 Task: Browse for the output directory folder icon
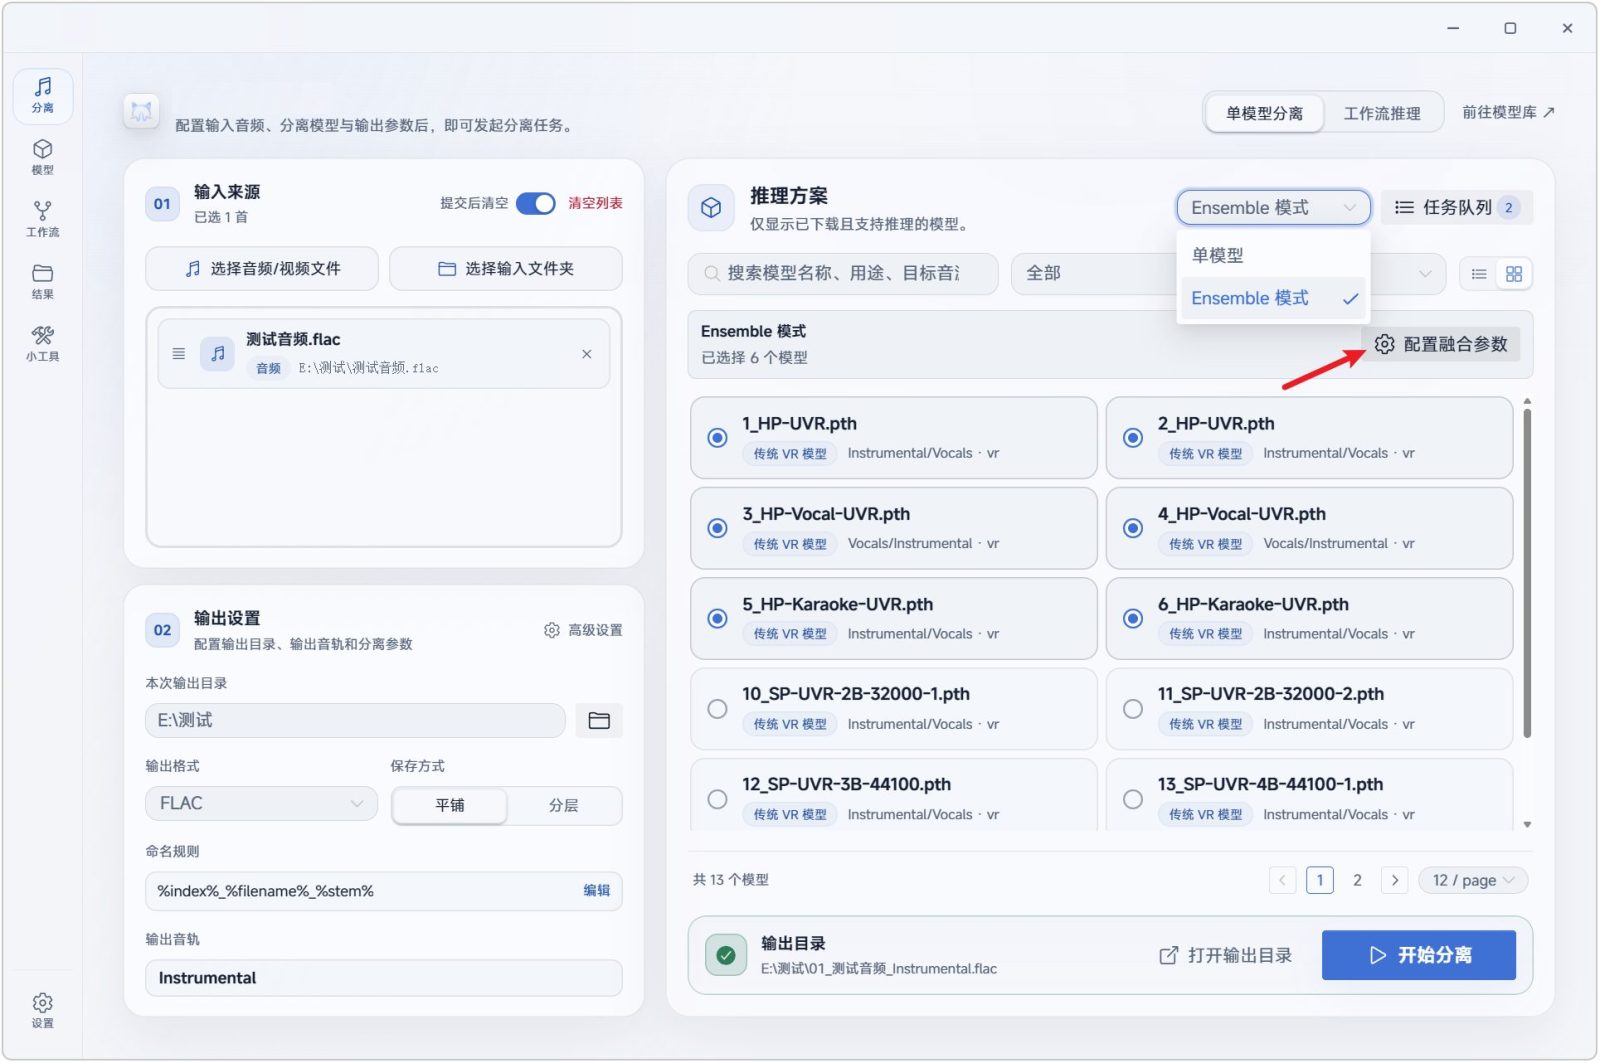coord(599,721)
